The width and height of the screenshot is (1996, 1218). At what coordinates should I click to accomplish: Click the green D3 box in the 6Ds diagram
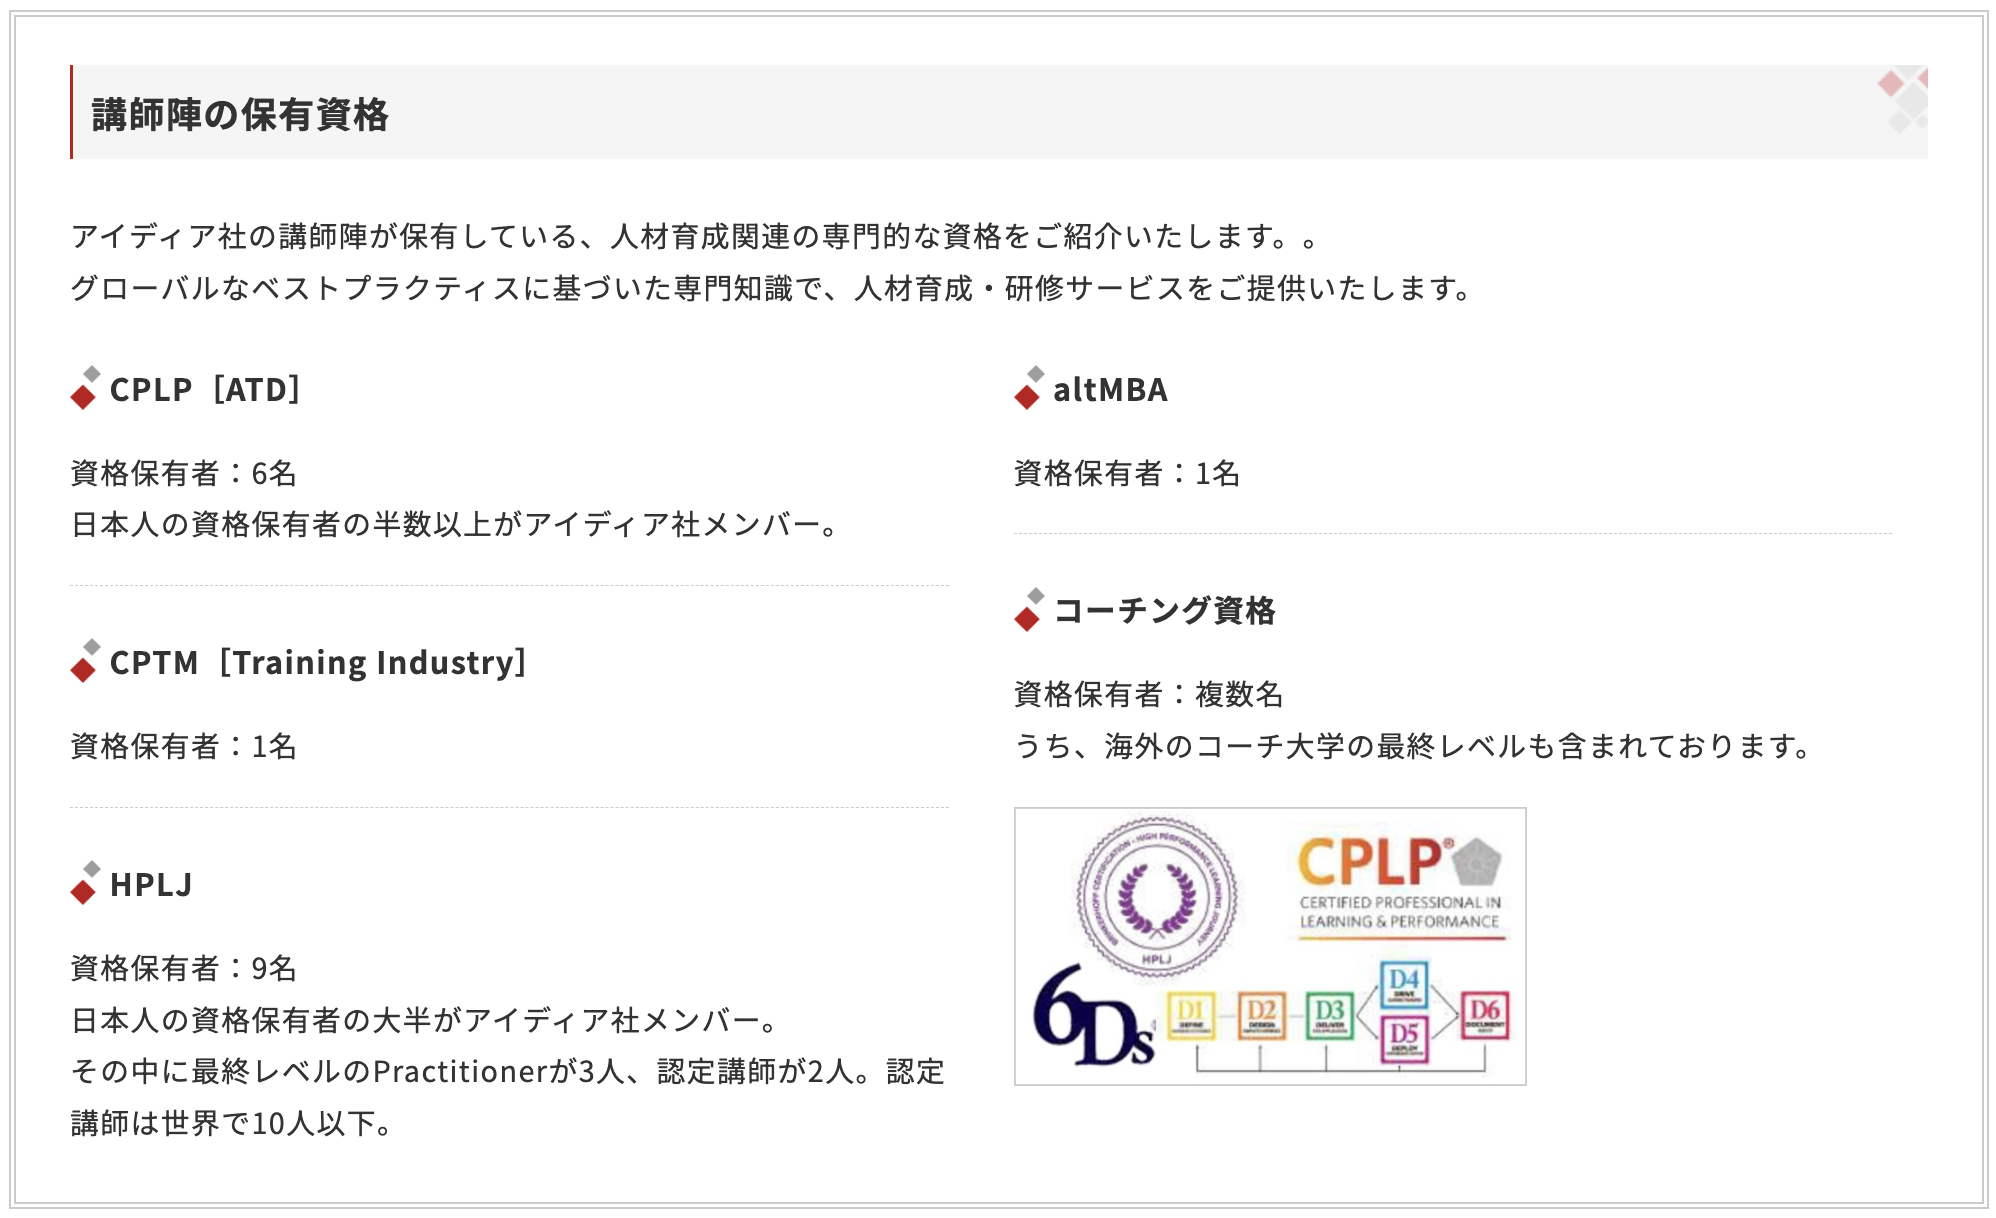click(x=1329, y=1015)
